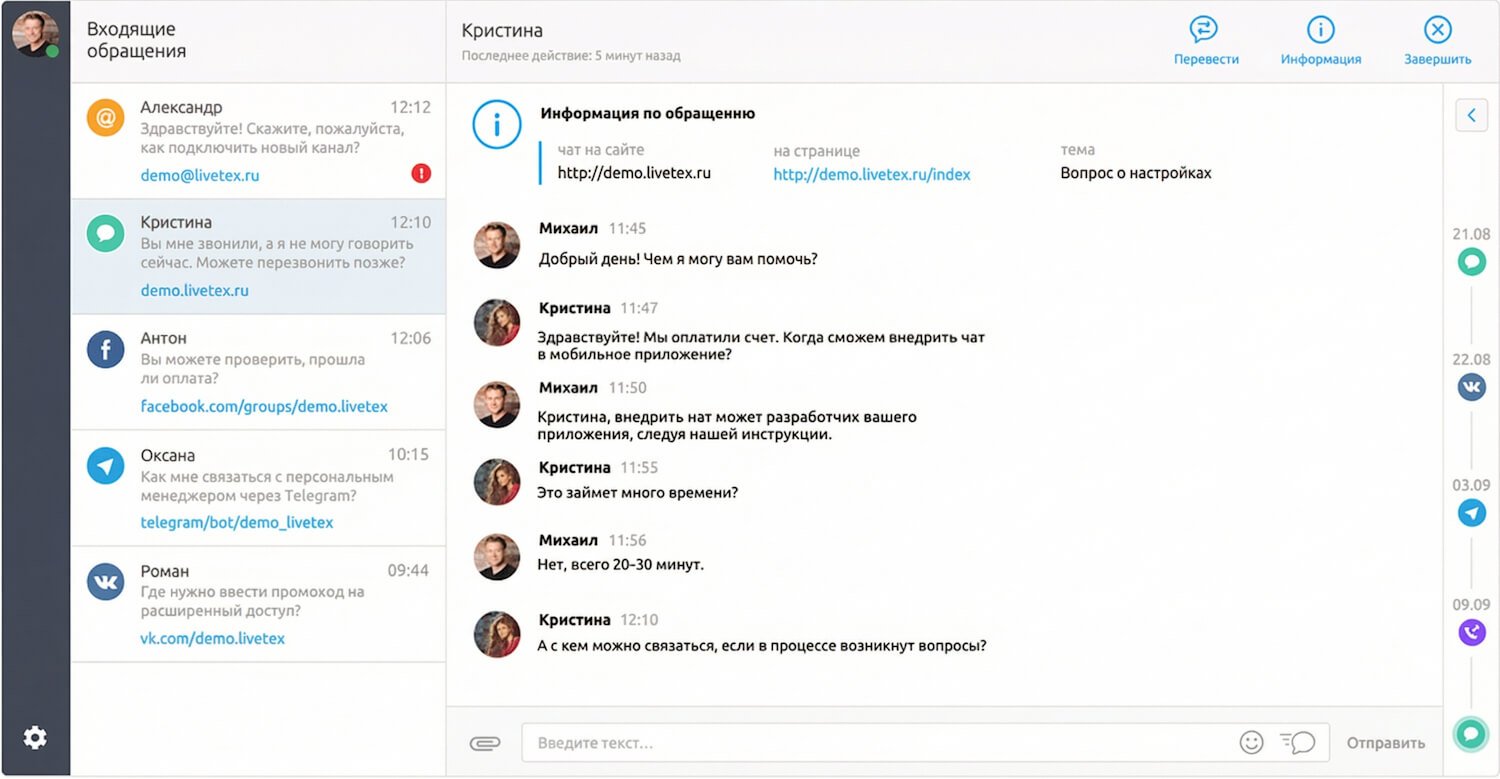The height and width of the screenshot is (779, 1500).
Task: Jump to the 22.08 VK timeline marker
Action: point(1471,387)
